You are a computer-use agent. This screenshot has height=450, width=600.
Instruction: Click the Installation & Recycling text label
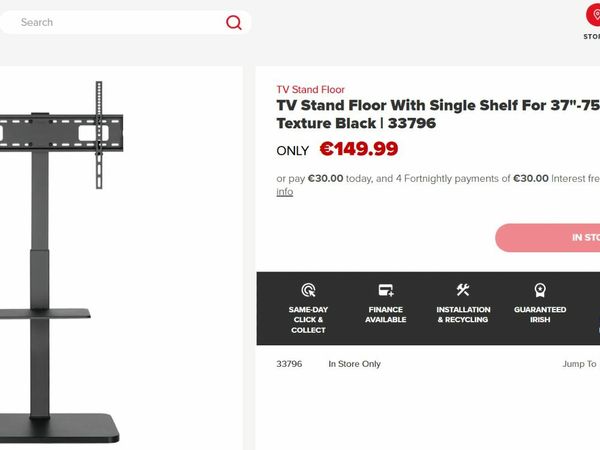pyautogui.click(x=463, y=315)
